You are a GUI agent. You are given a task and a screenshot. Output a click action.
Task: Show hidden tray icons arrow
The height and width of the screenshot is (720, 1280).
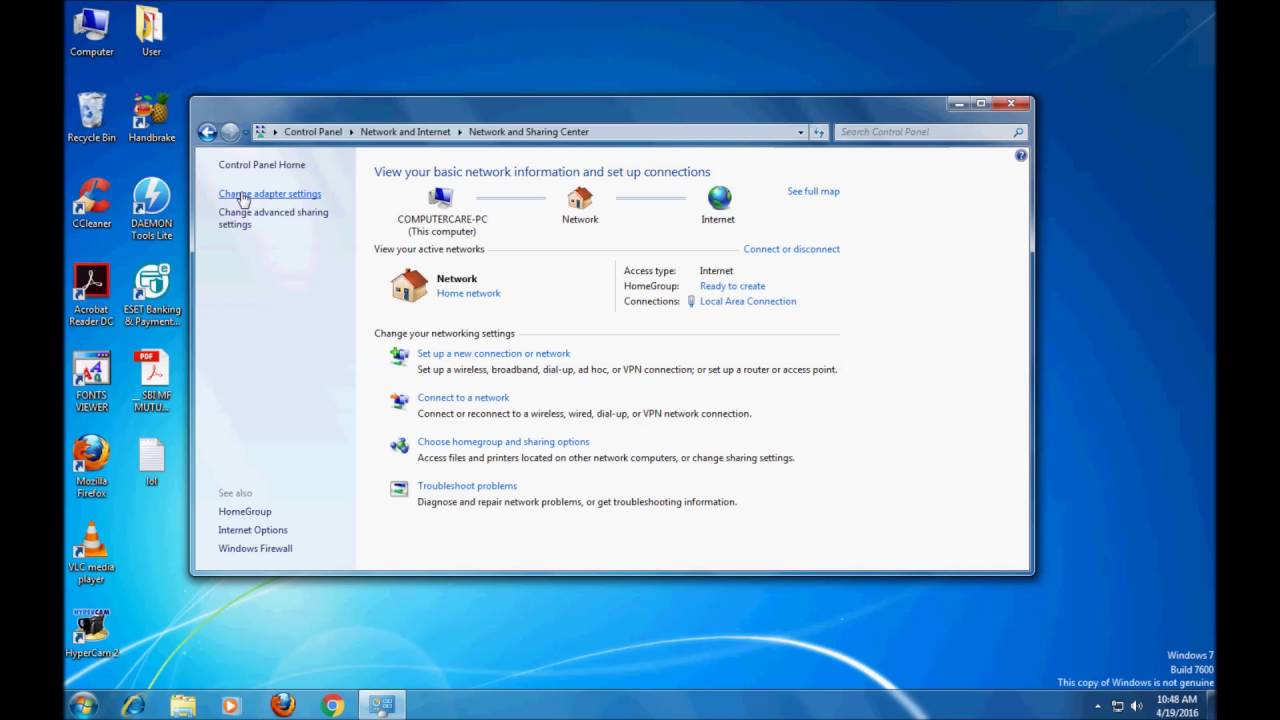tap(1098, 706)
